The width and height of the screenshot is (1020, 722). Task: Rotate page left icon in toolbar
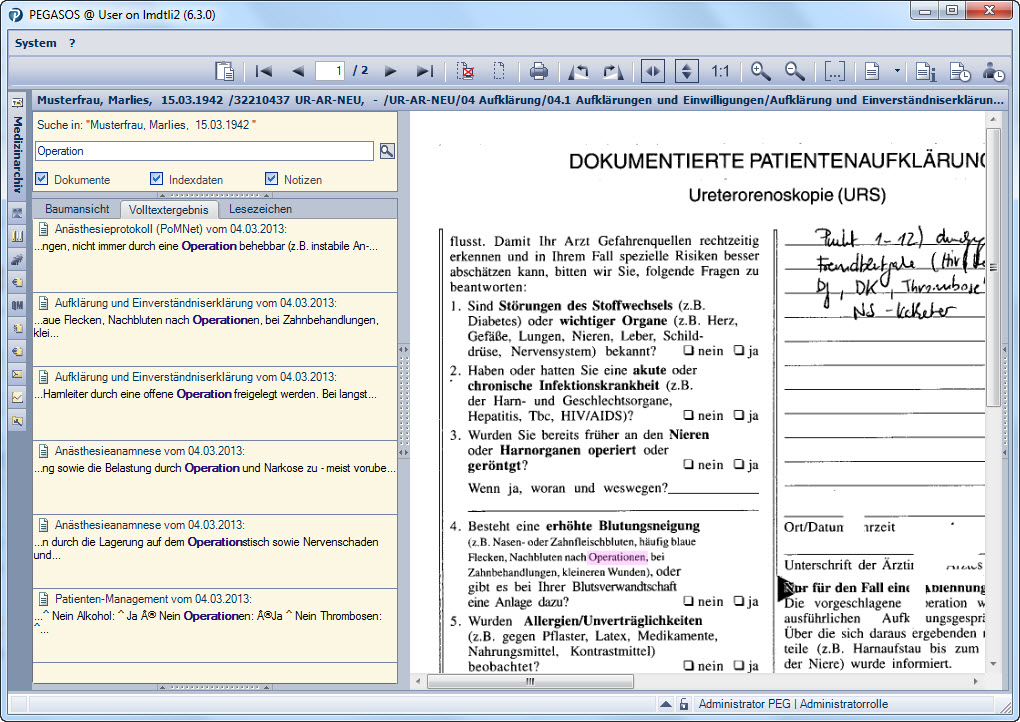[578, 71]
